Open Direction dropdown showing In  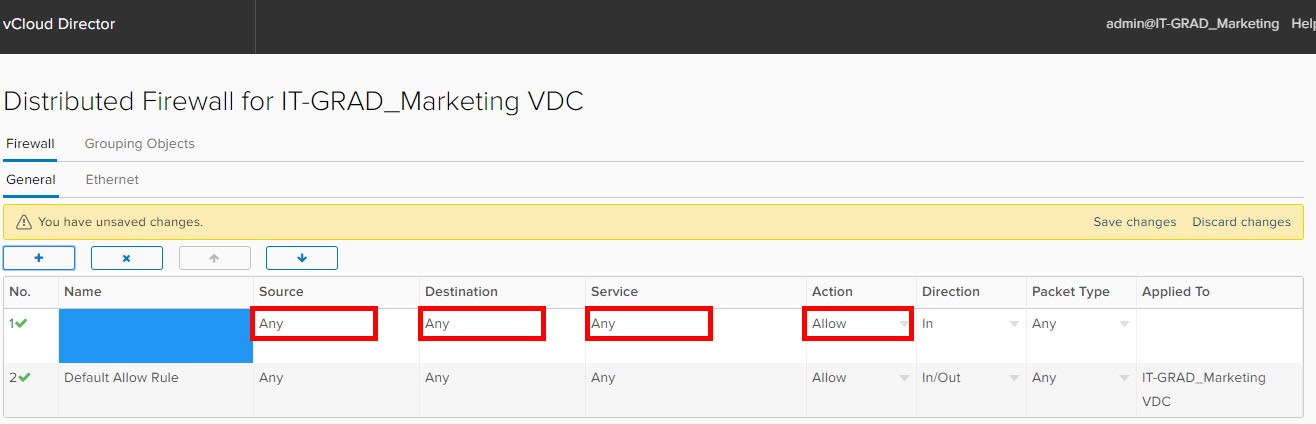pyautogui.click(x=1014, y=324)
